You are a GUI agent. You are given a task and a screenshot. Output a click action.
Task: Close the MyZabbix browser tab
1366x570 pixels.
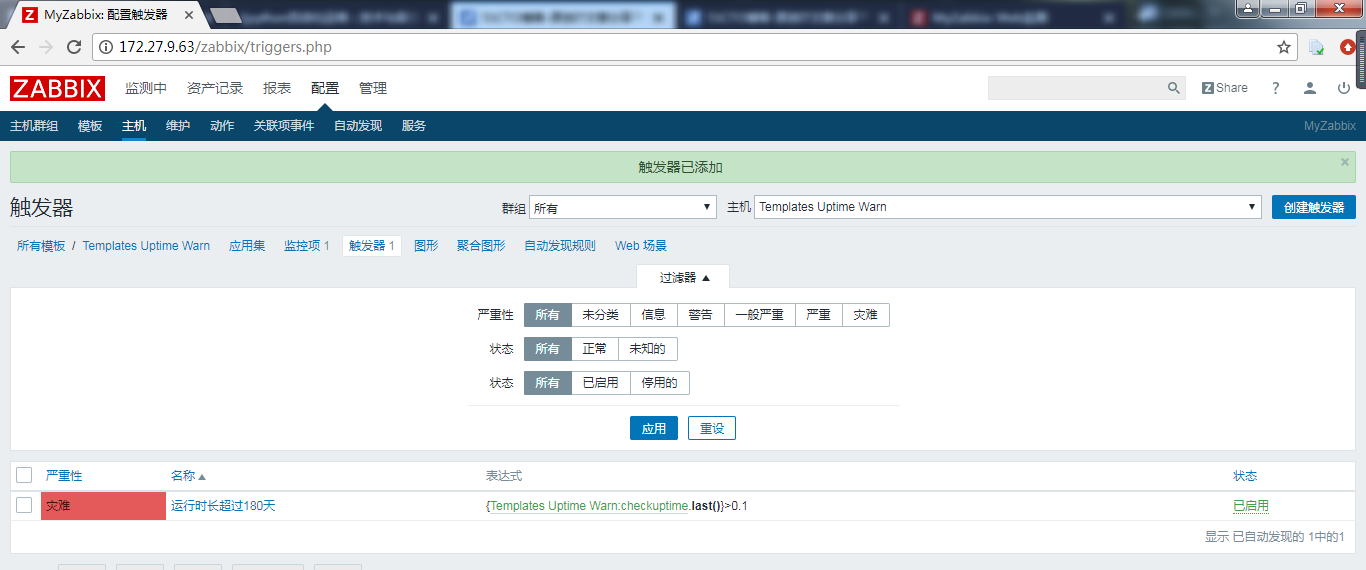coord(189,15)
